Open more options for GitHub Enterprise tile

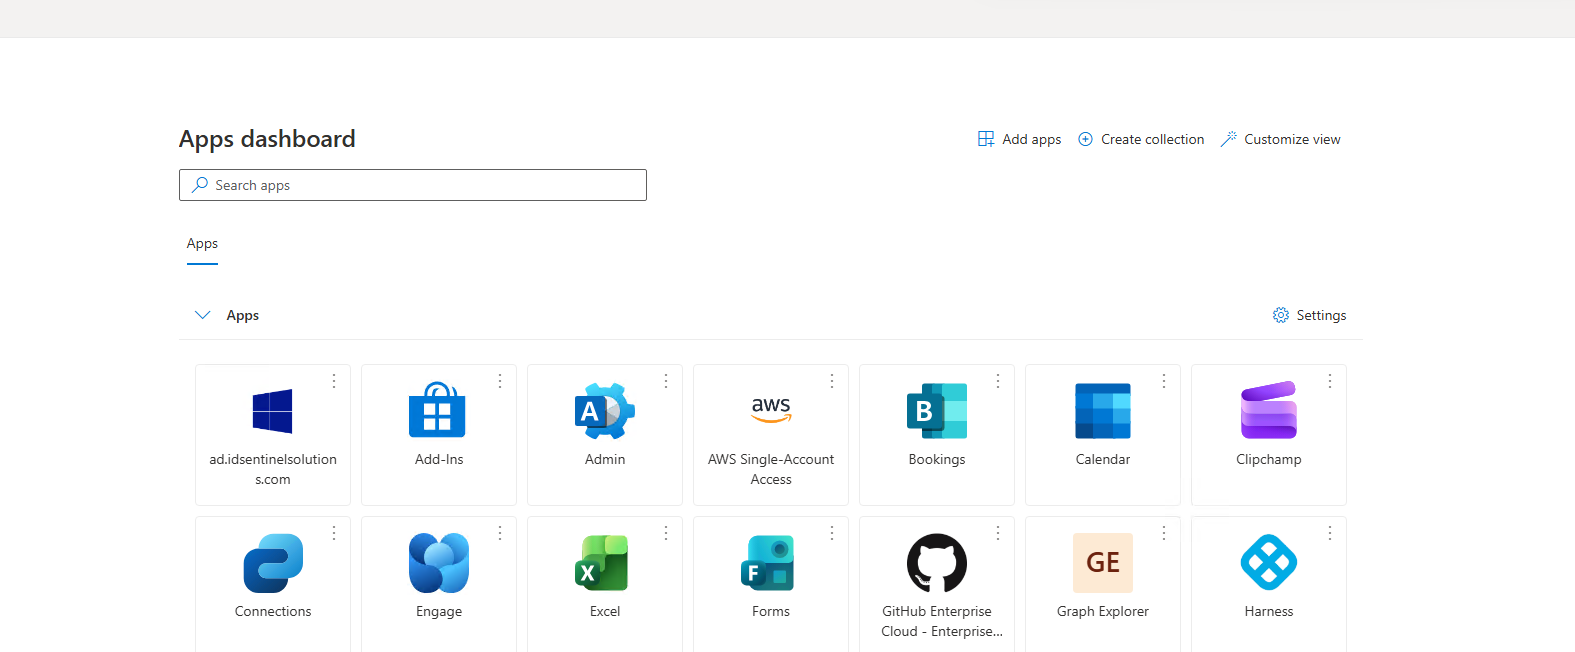998,533
